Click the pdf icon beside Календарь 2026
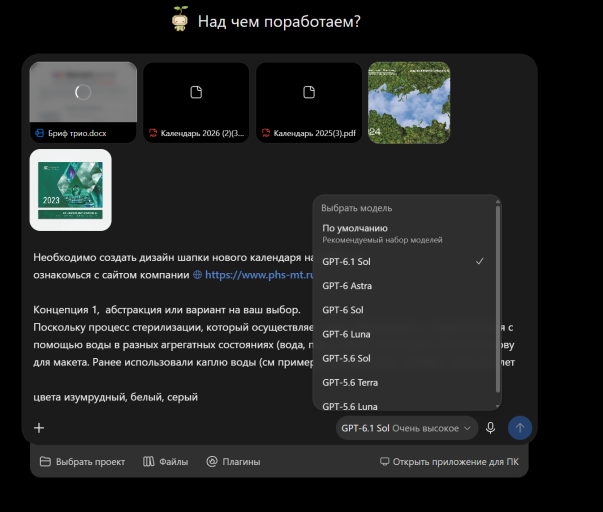 (x=153, y=133)
